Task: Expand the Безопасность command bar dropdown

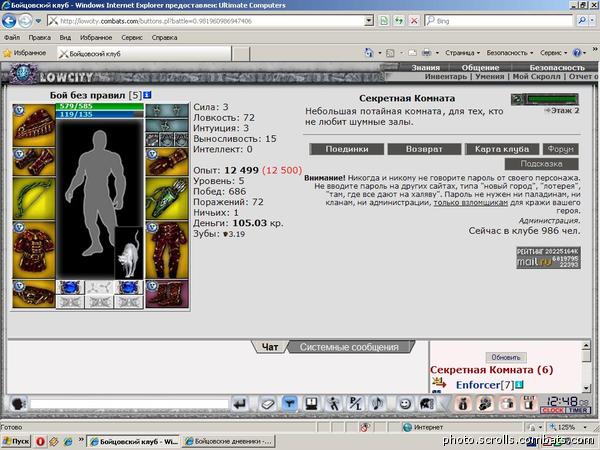Action: click(510, 53)
